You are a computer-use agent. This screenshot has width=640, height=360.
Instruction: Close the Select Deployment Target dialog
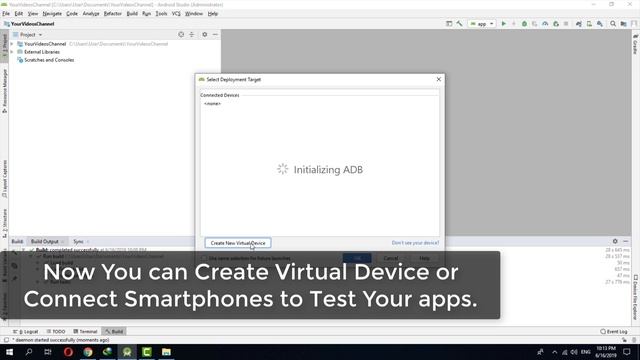click(x=439, y=79)
